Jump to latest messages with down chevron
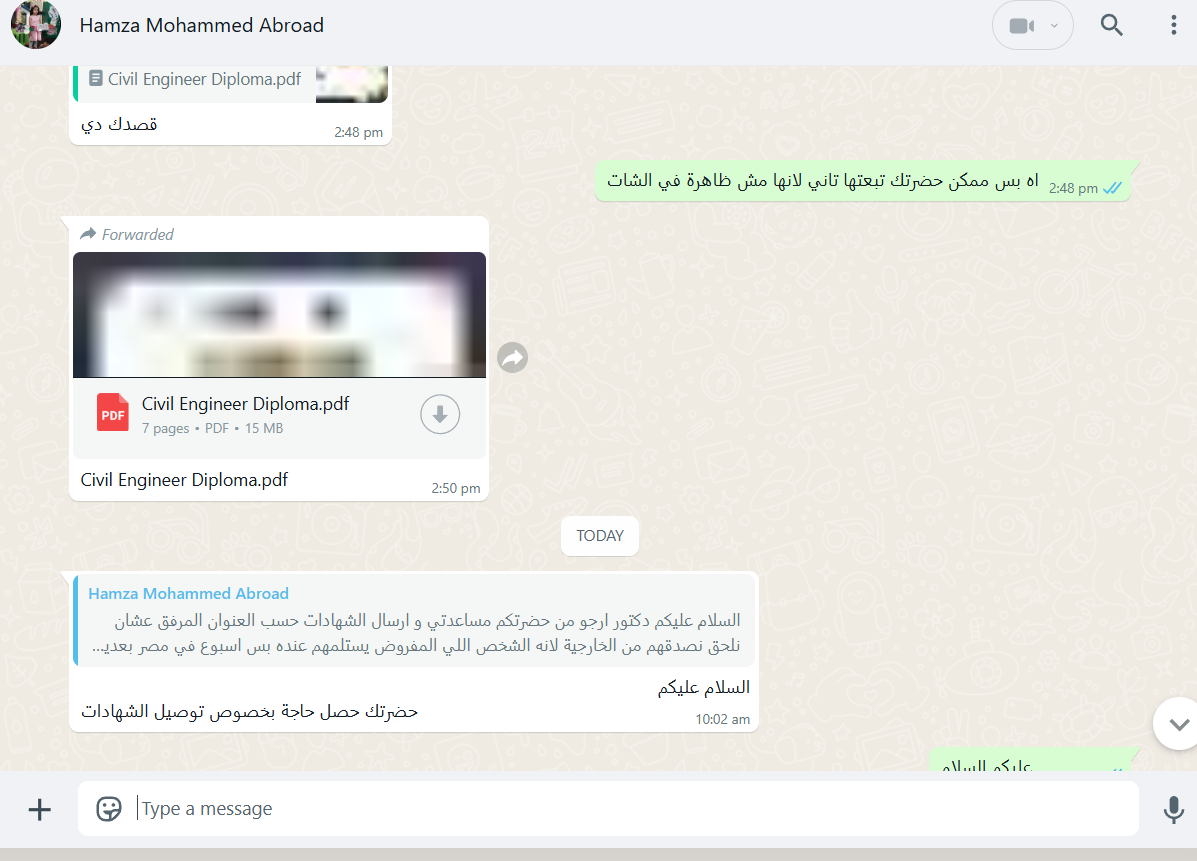 1178,724
